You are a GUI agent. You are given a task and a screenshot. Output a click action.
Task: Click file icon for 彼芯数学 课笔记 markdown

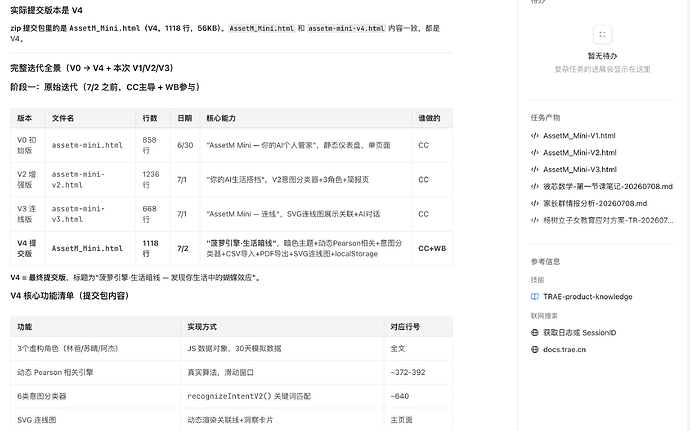point(535,187)
